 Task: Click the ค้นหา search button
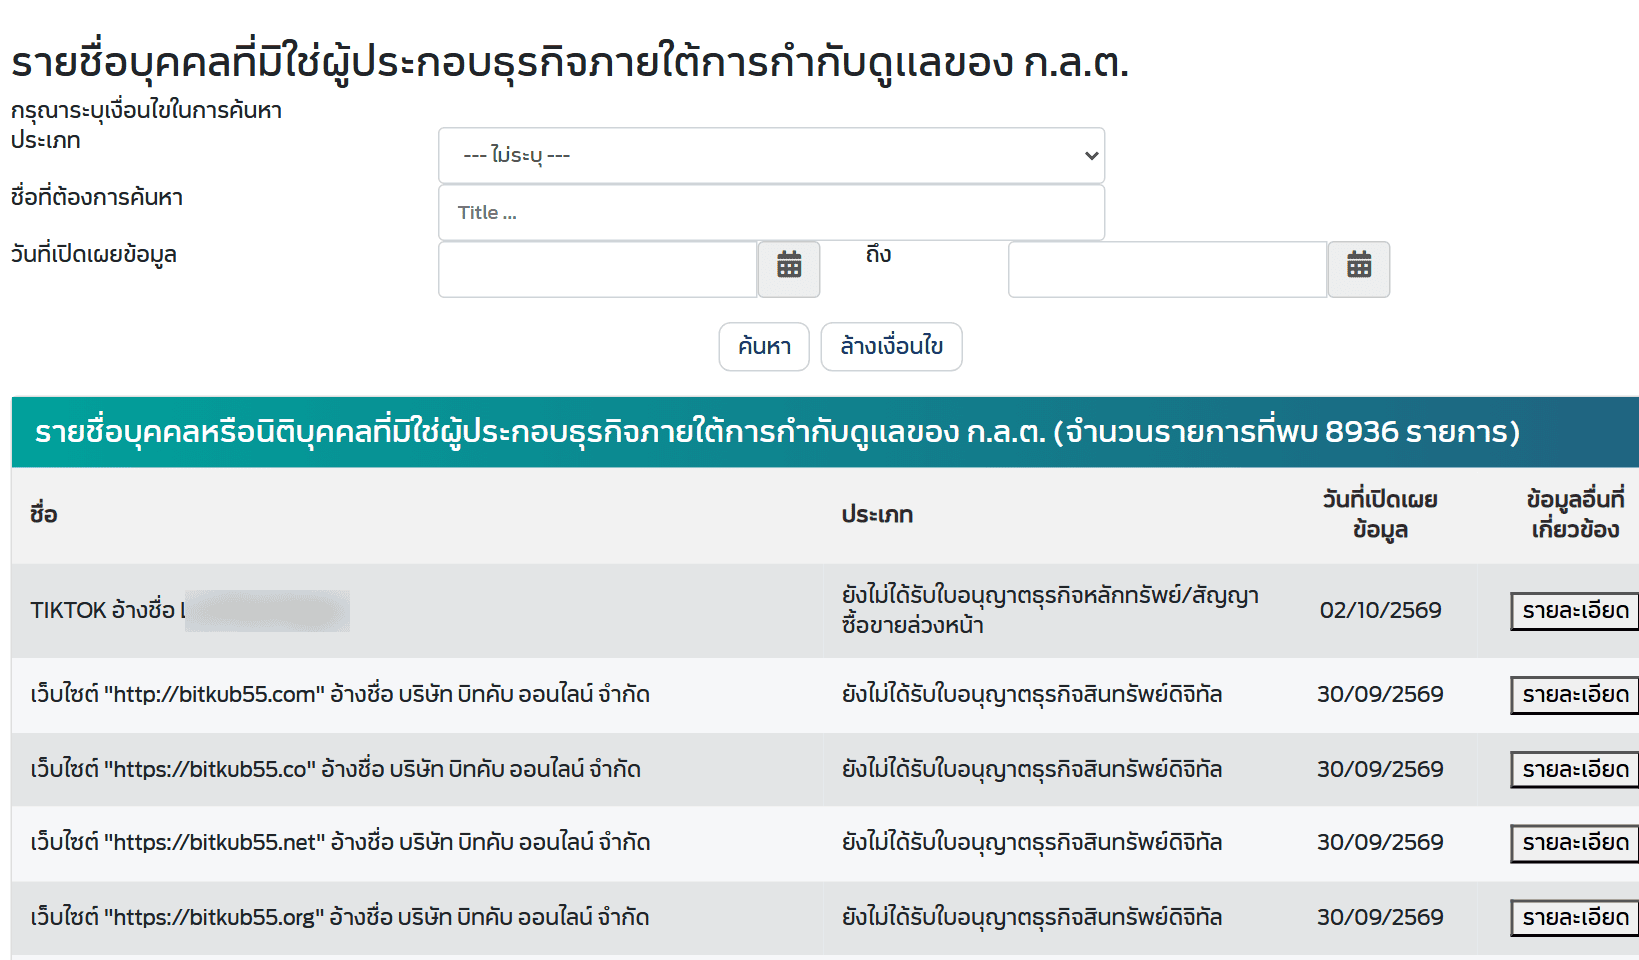[x=764, y=346]
